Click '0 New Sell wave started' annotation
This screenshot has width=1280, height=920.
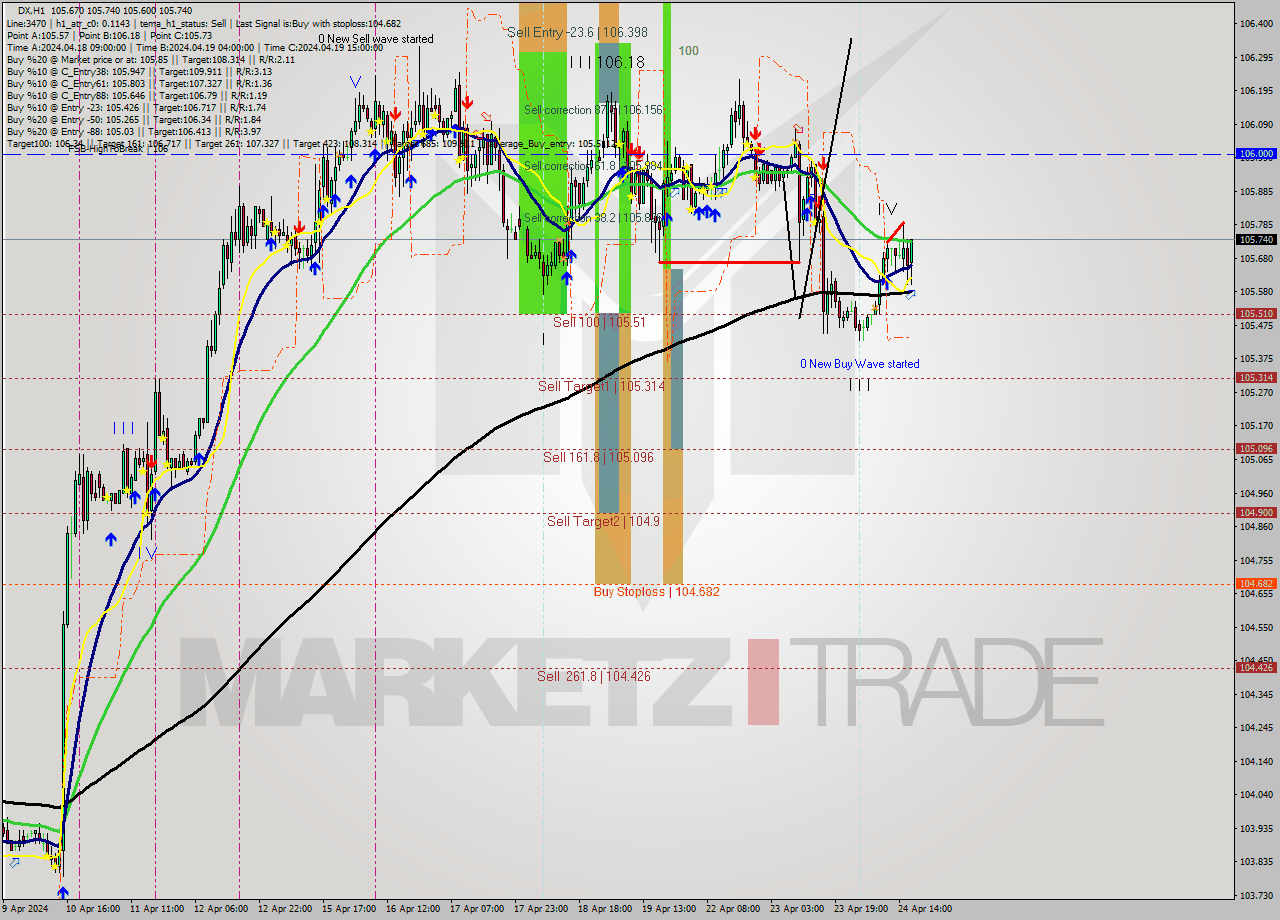(376, 39)
